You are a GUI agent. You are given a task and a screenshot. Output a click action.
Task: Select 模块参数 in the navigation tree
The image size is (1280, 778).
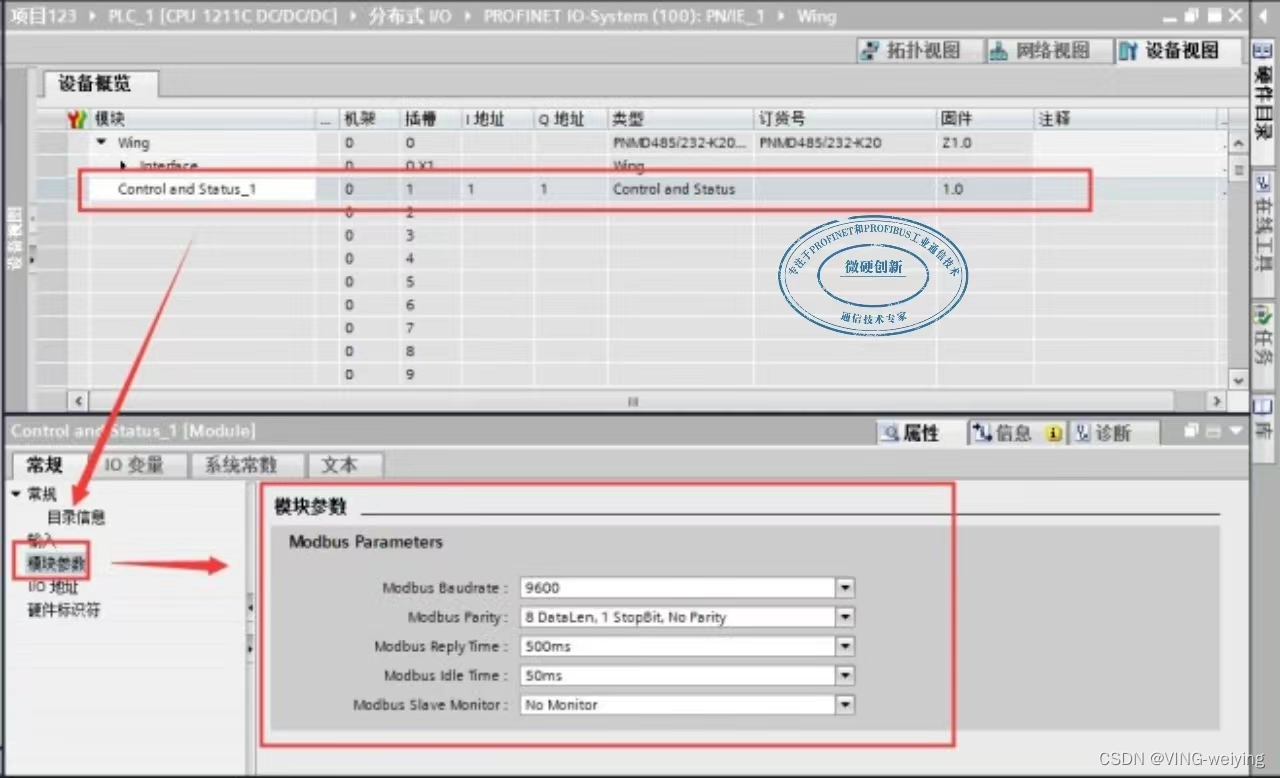click(56, 564)
